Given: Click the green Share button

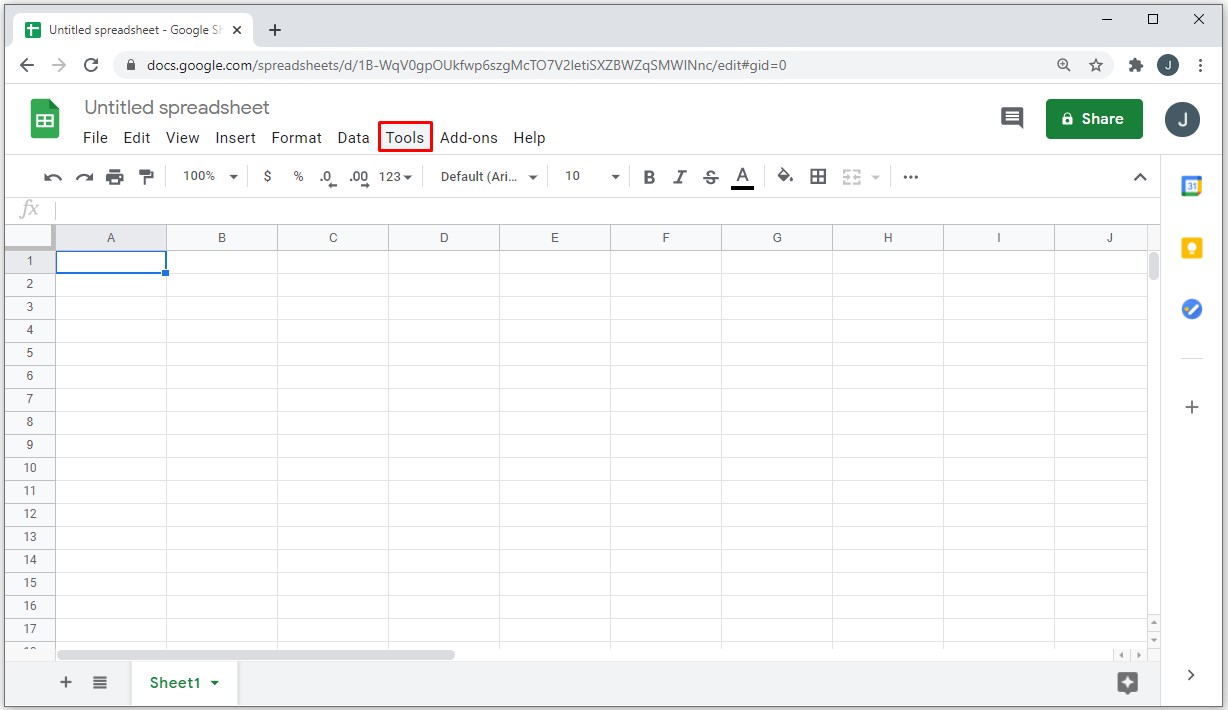Looking at the screenshot, I should click(x=1093, y=119).
